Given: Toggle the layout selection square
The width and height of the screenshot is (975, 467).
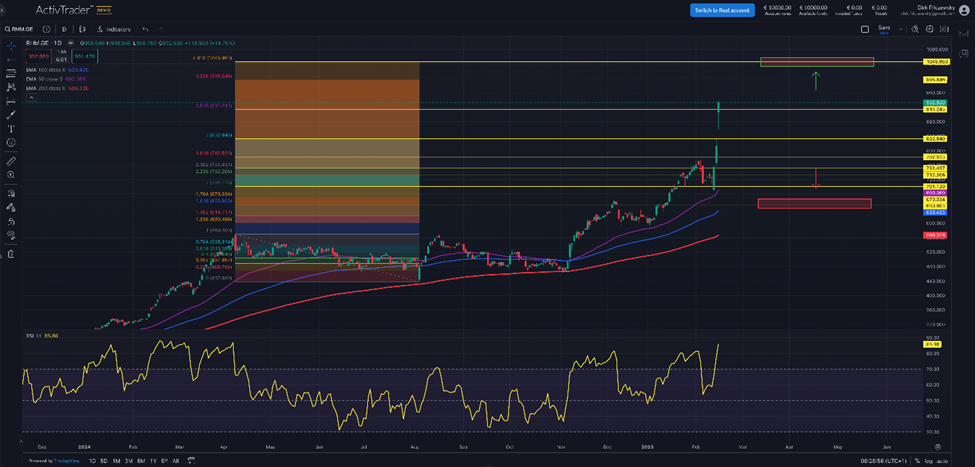Looking at the screenshot, I should click(x=865, y=29).
